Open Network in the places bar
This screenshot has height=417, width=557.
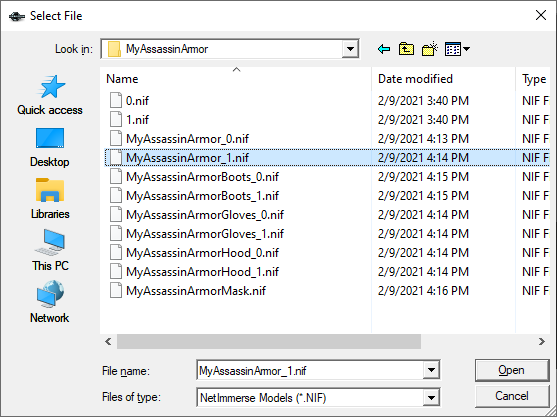pos(50,302)
